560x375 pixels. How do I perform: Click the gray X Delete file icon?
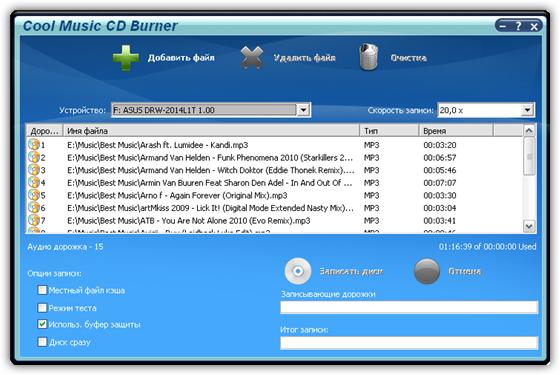point(252,58)
